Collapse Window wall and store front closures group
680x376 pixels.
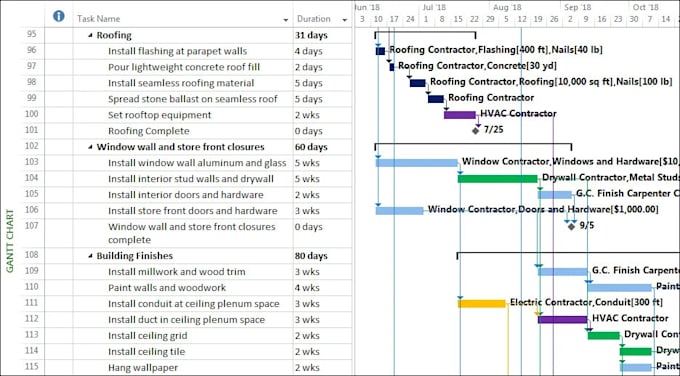[90, 147]
